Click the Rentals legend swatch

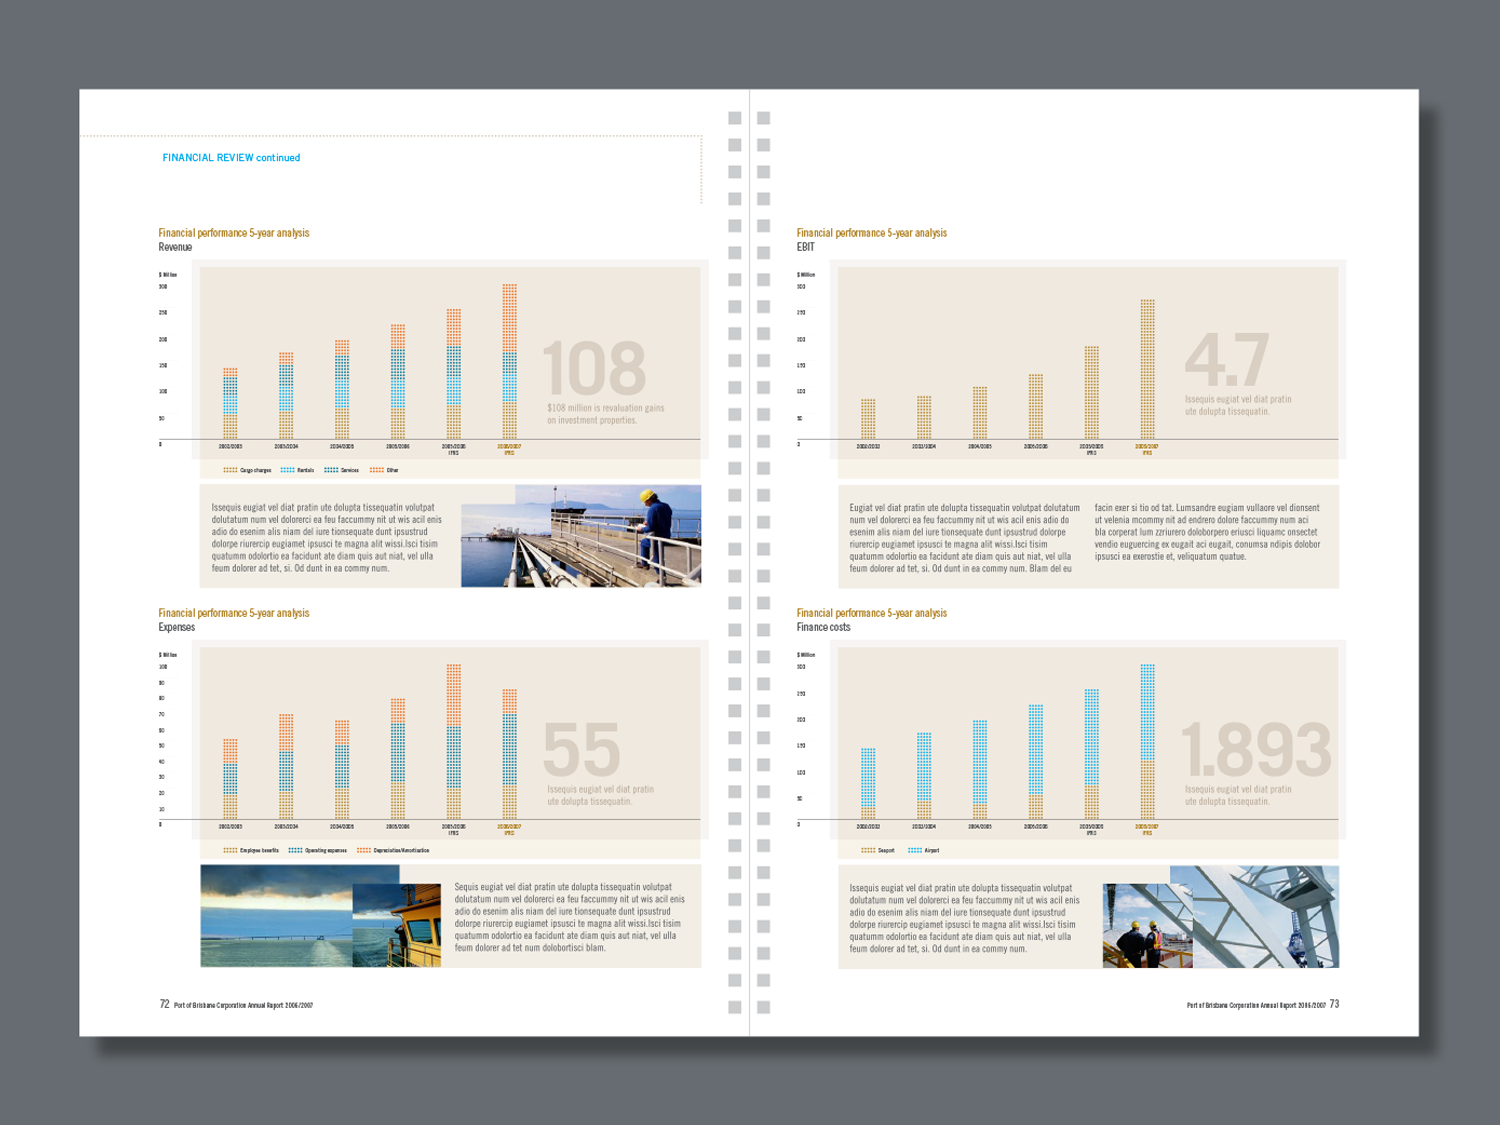[287, 470]
